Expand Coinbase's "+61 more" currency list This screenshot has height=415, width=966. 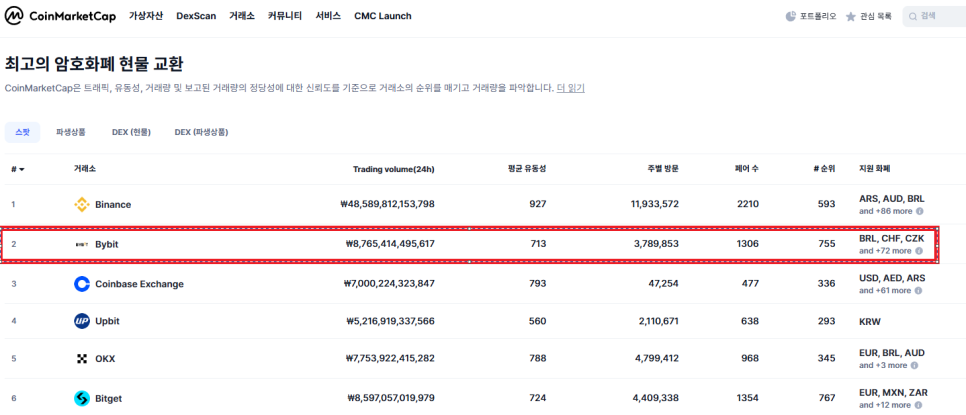tap(886, 291)
